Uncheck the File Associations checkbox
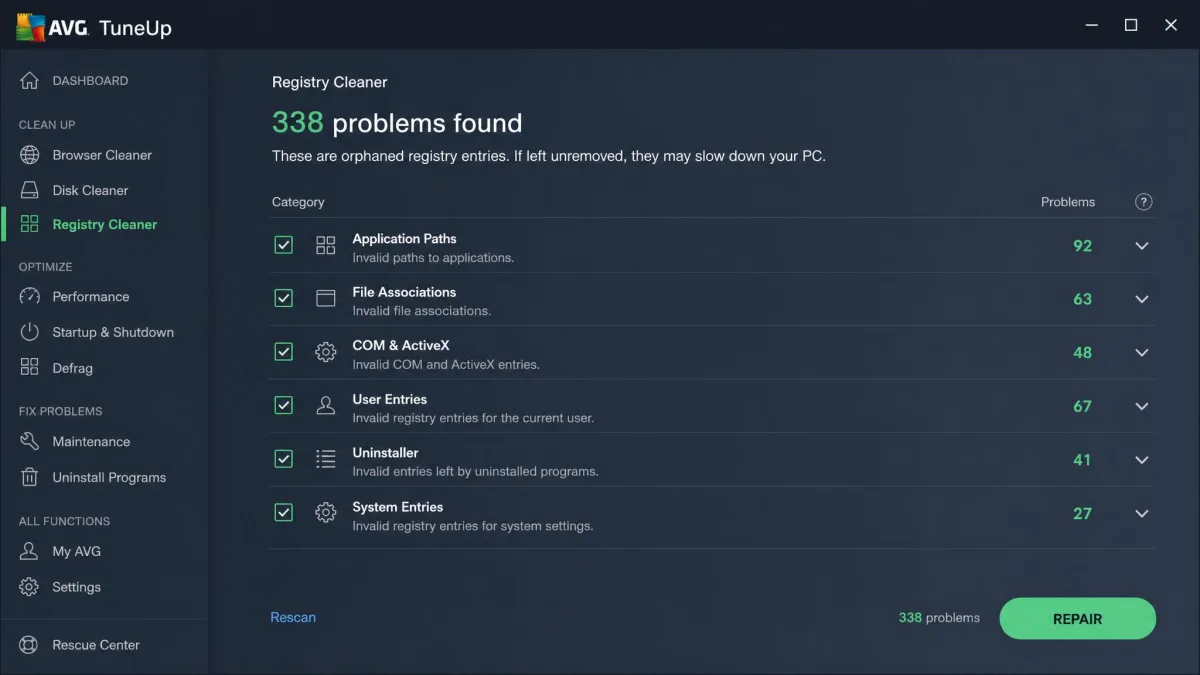This screenshot has height=675, width=1200. tap(284, 298)
